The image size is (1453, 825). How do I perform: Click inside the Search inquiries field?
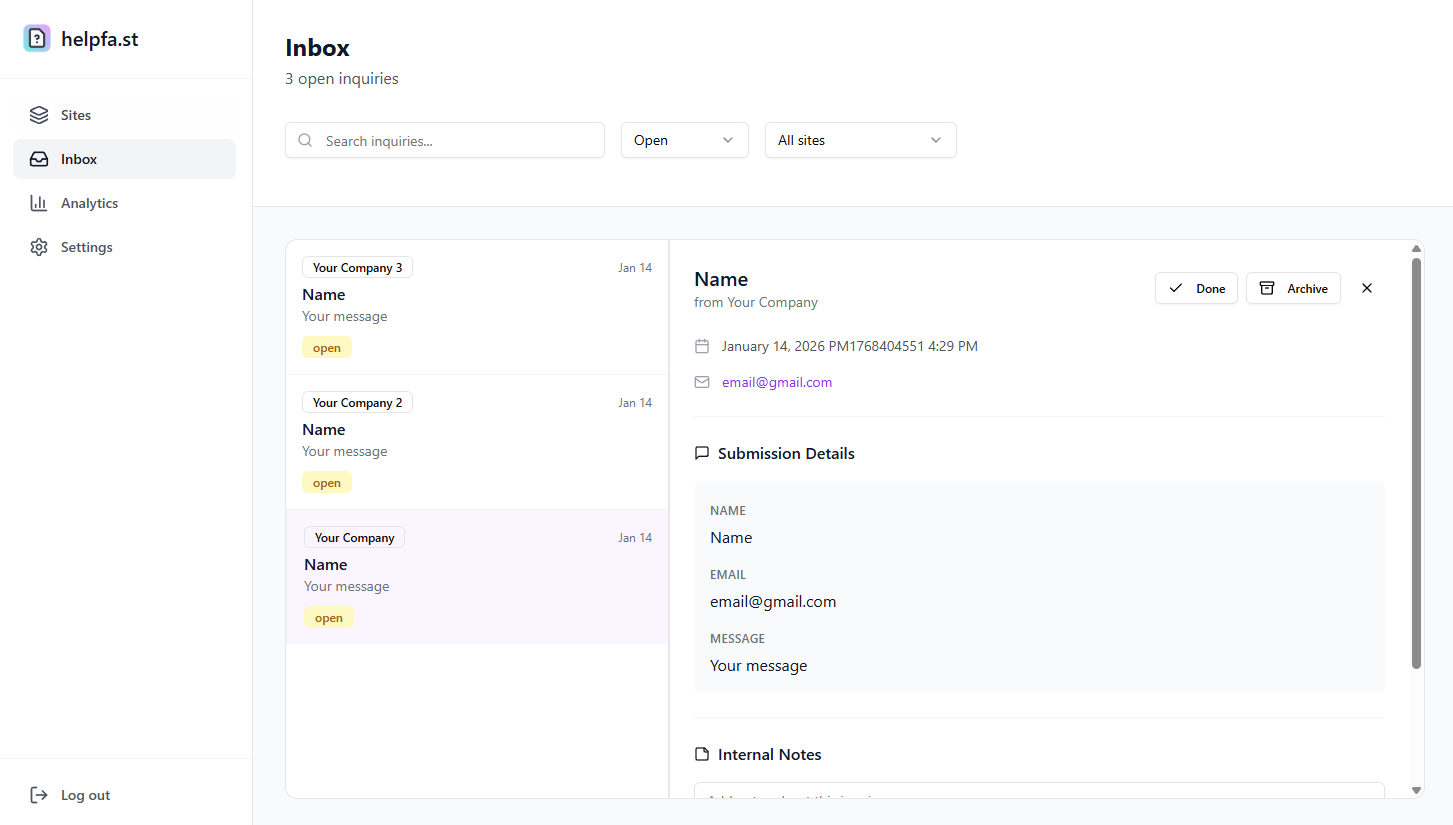[x=444, y=140]
